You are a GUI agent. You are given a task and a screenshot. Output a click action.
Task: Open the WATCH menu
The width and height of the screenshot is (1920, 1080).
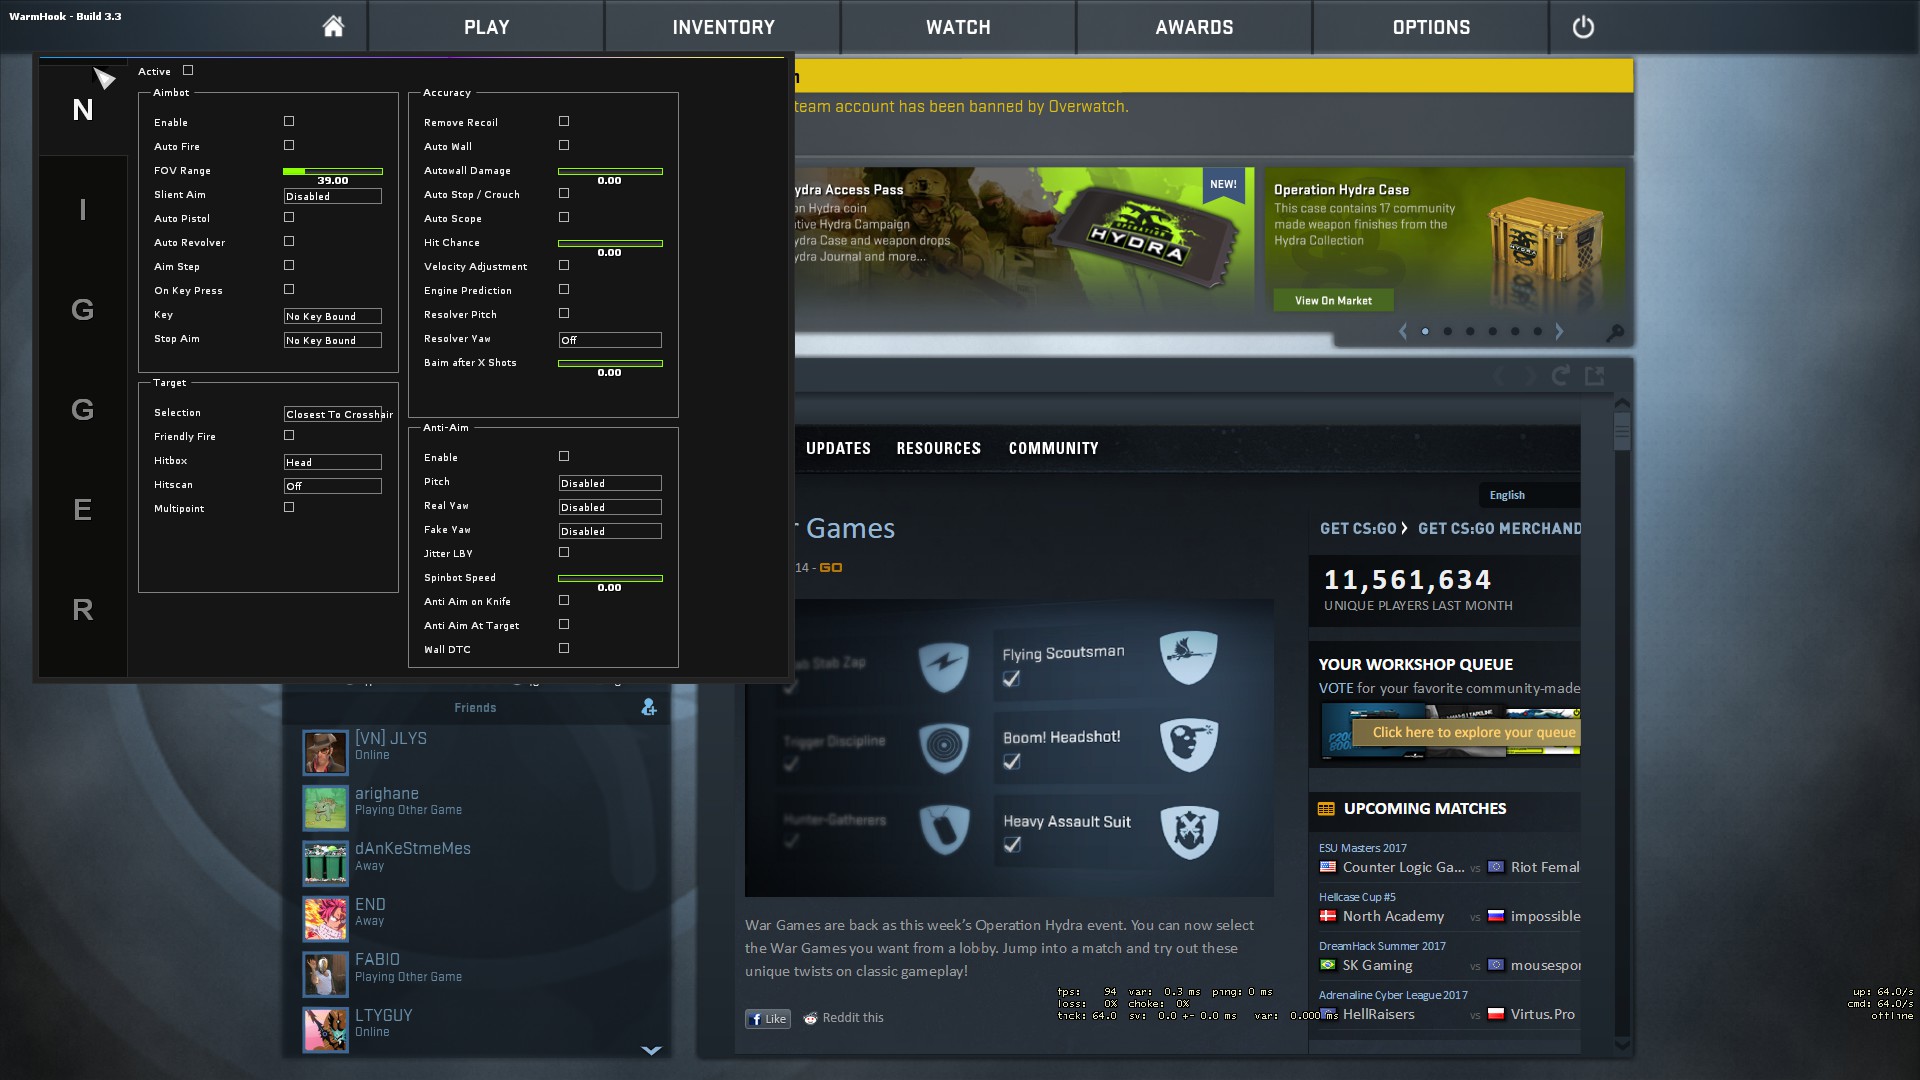tap(958, 27)
